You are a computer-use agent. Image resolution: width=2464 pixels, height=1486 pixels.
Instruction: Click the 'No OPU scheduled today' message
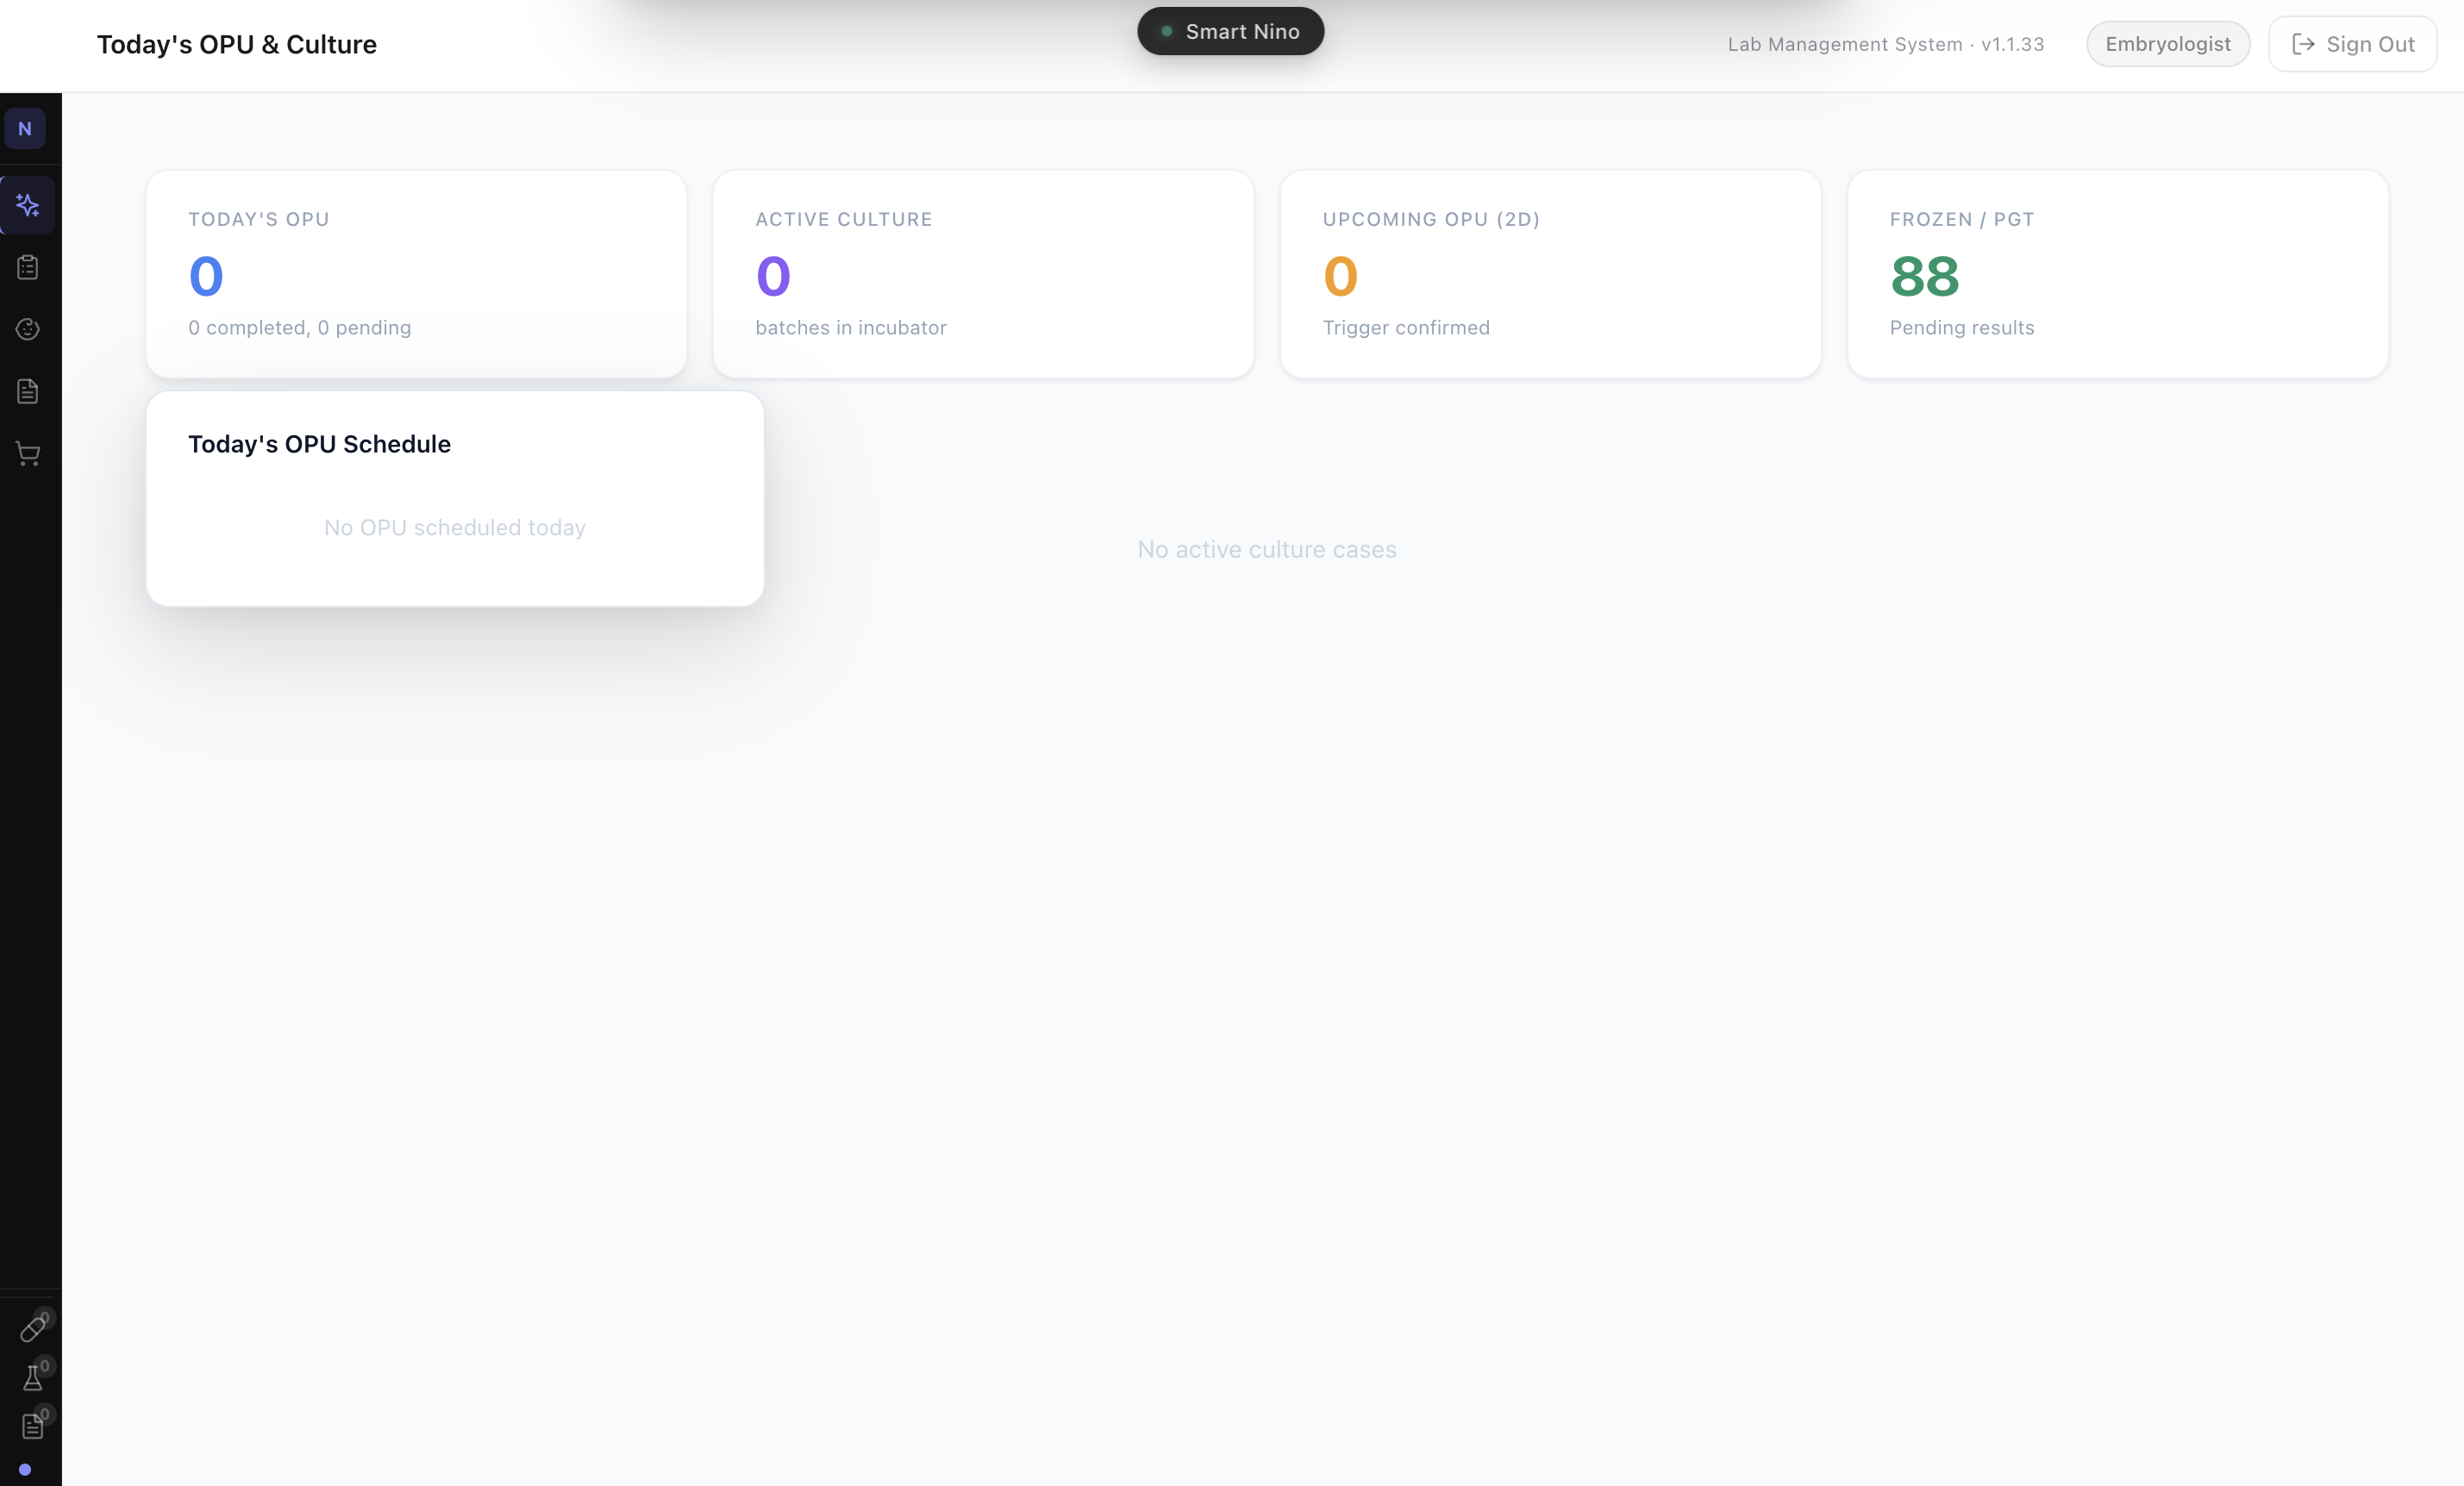(455, 528)
